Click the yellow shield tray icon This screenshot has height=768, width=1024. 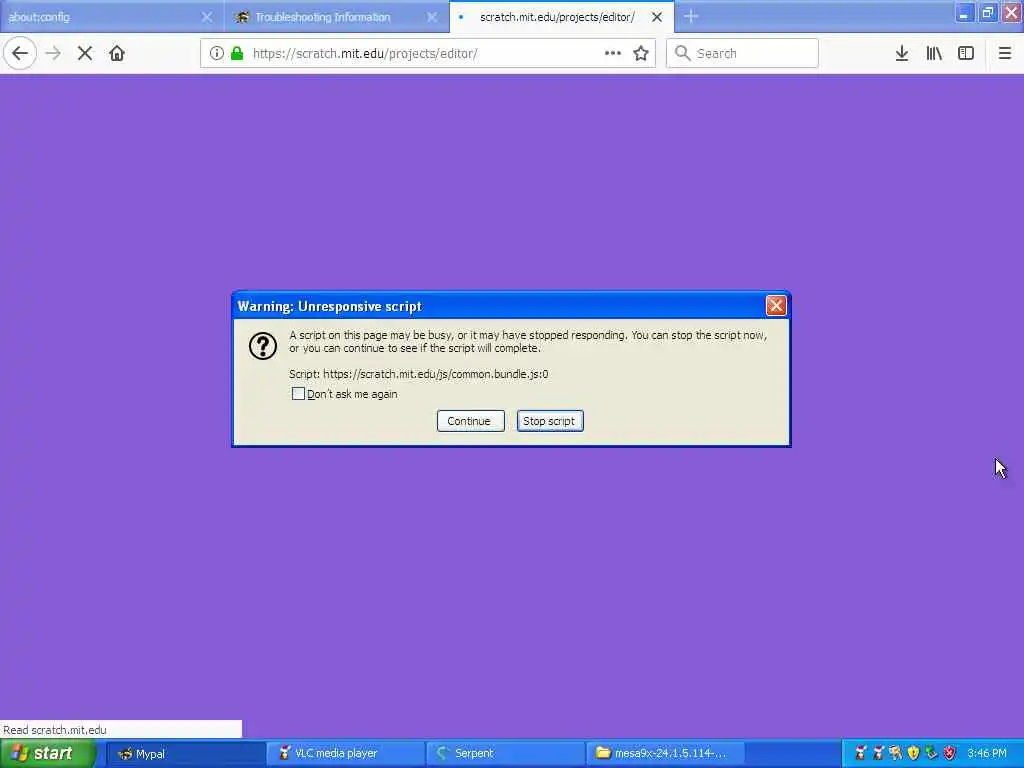tap(913, 753)
